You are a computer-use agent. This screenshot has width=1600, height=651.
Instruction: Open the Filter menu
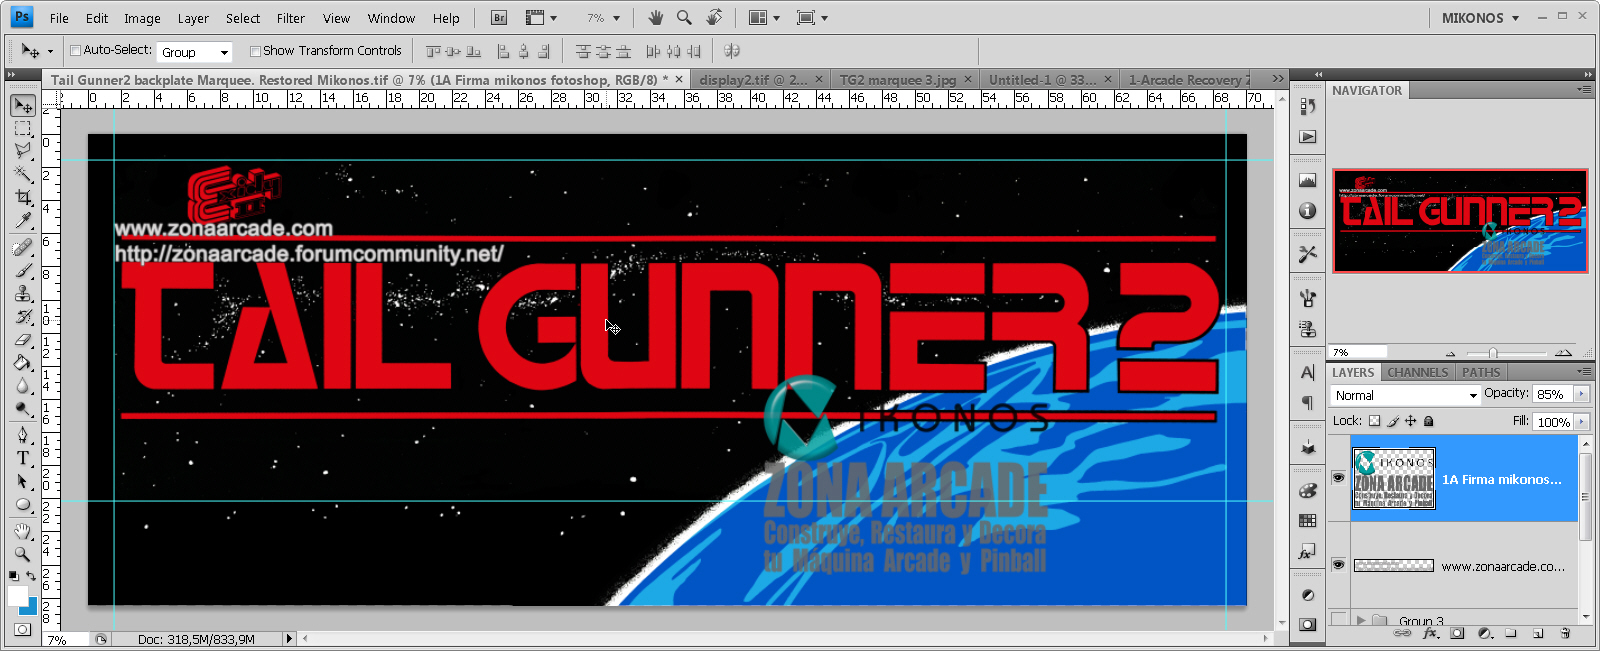290,18
